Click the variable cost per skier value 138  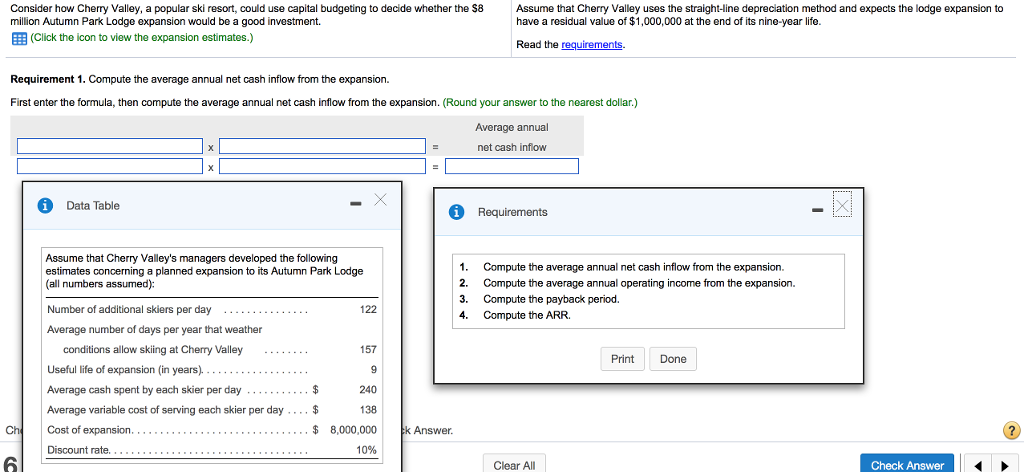[368, 410]
